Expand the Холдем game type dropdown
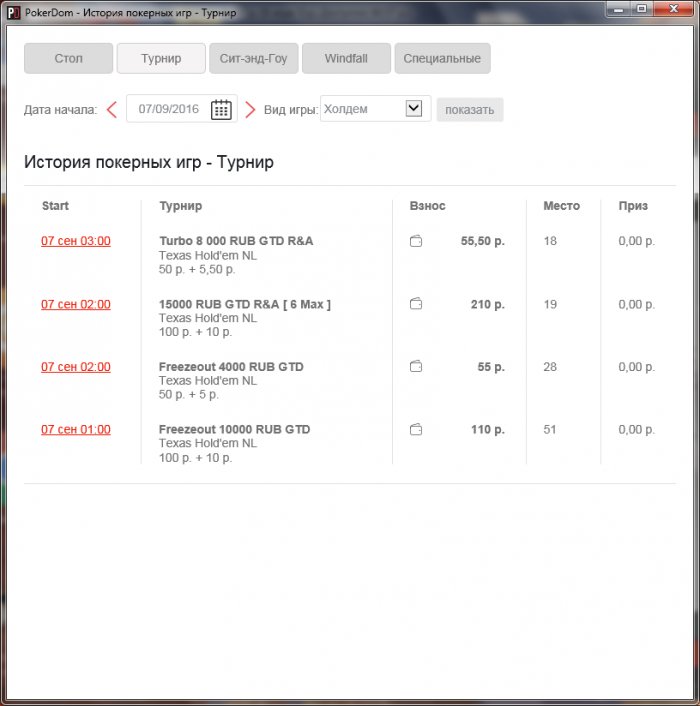The width and height of the screenshot is (700, 706). (x=414, y=109)
